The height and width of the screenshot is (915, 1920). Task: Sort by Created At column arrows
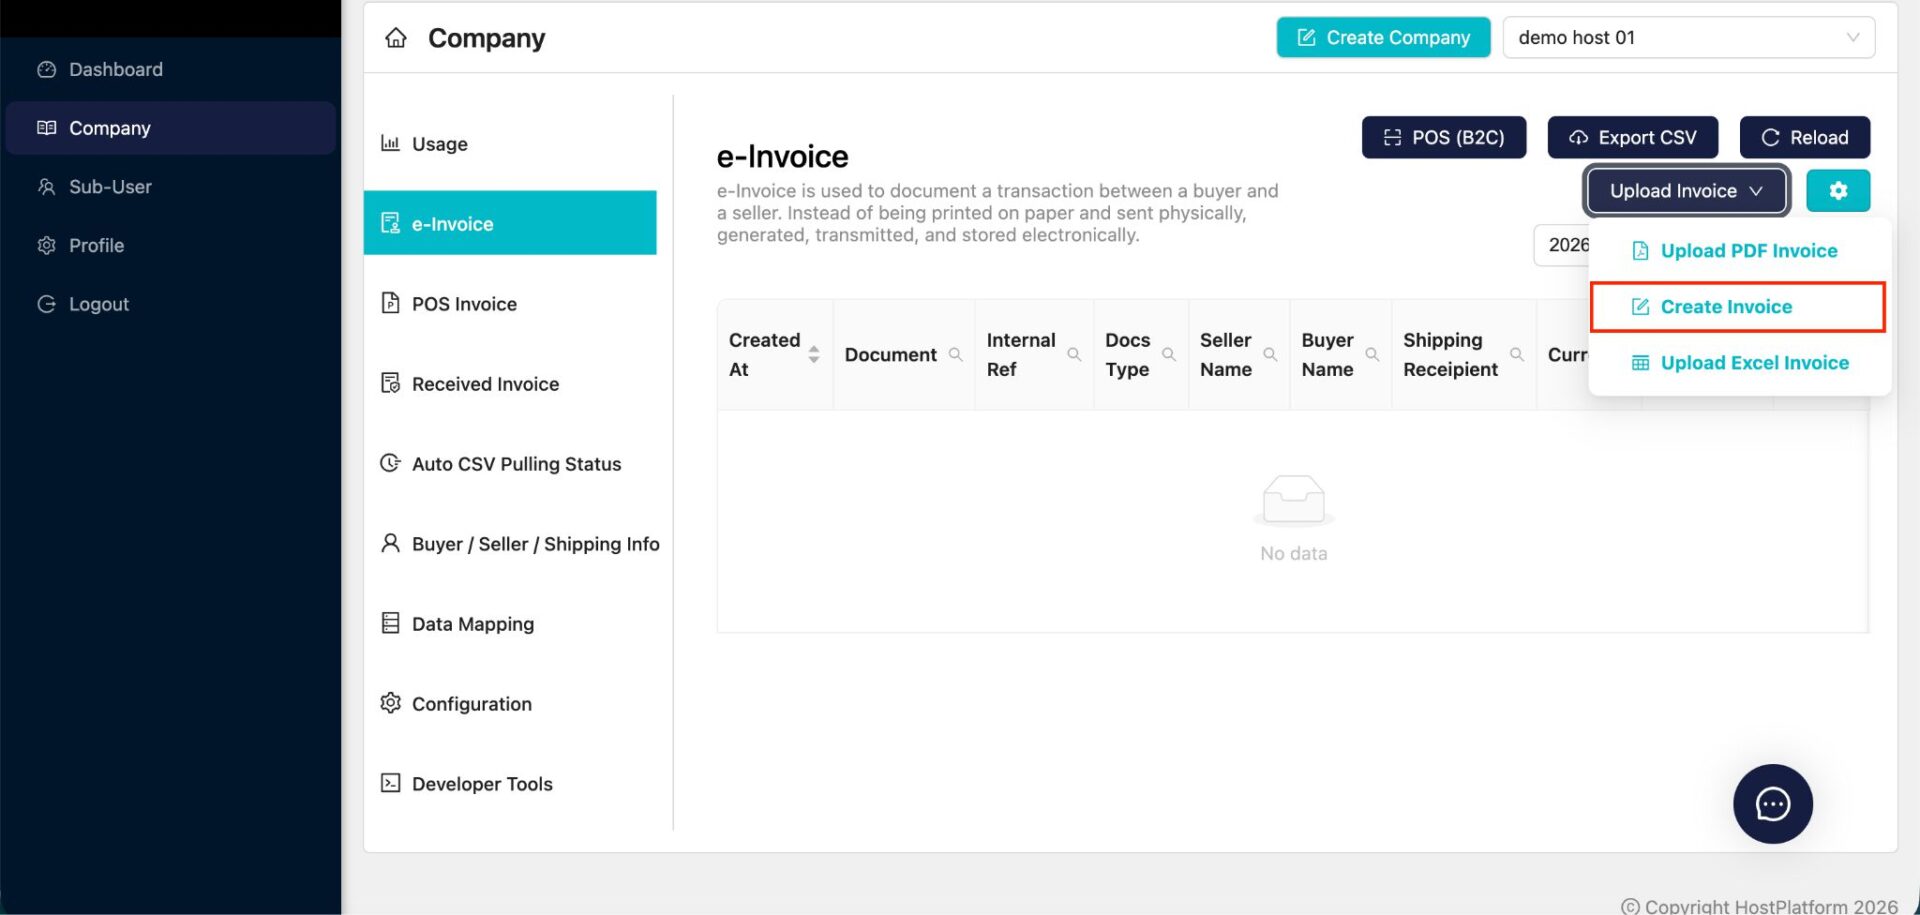(x=814, y=354)
